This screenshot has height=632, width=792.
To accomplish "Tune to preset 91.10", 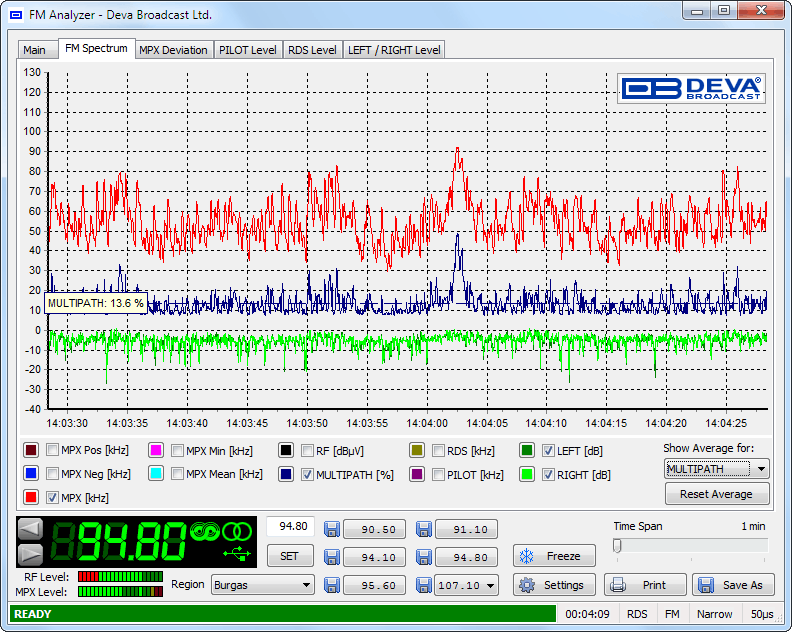I will coord(466,529).
